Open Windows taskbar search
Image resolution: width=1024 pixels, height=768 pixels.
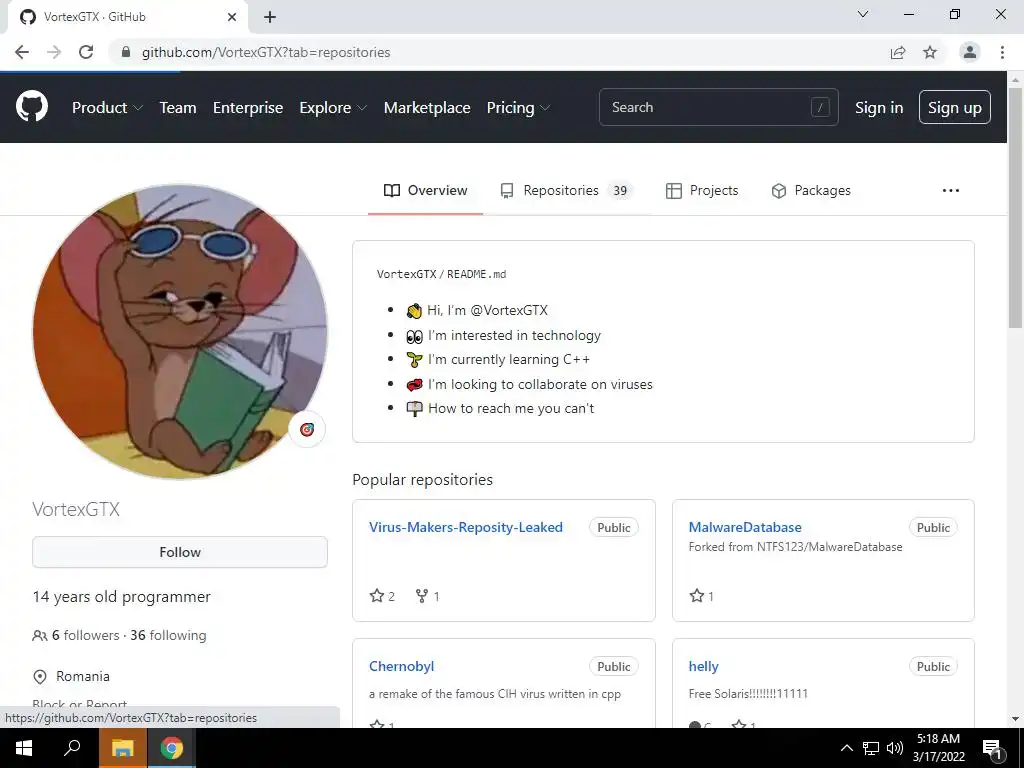pyautogui.click(x=72, y=748)
